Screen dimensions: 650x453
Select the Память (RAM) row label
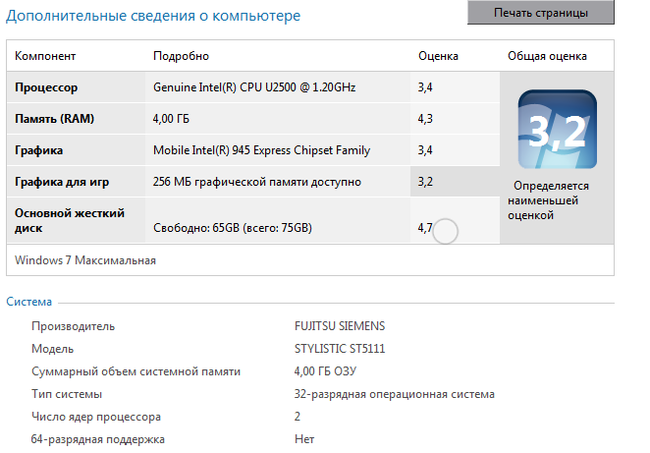[54, 119]
